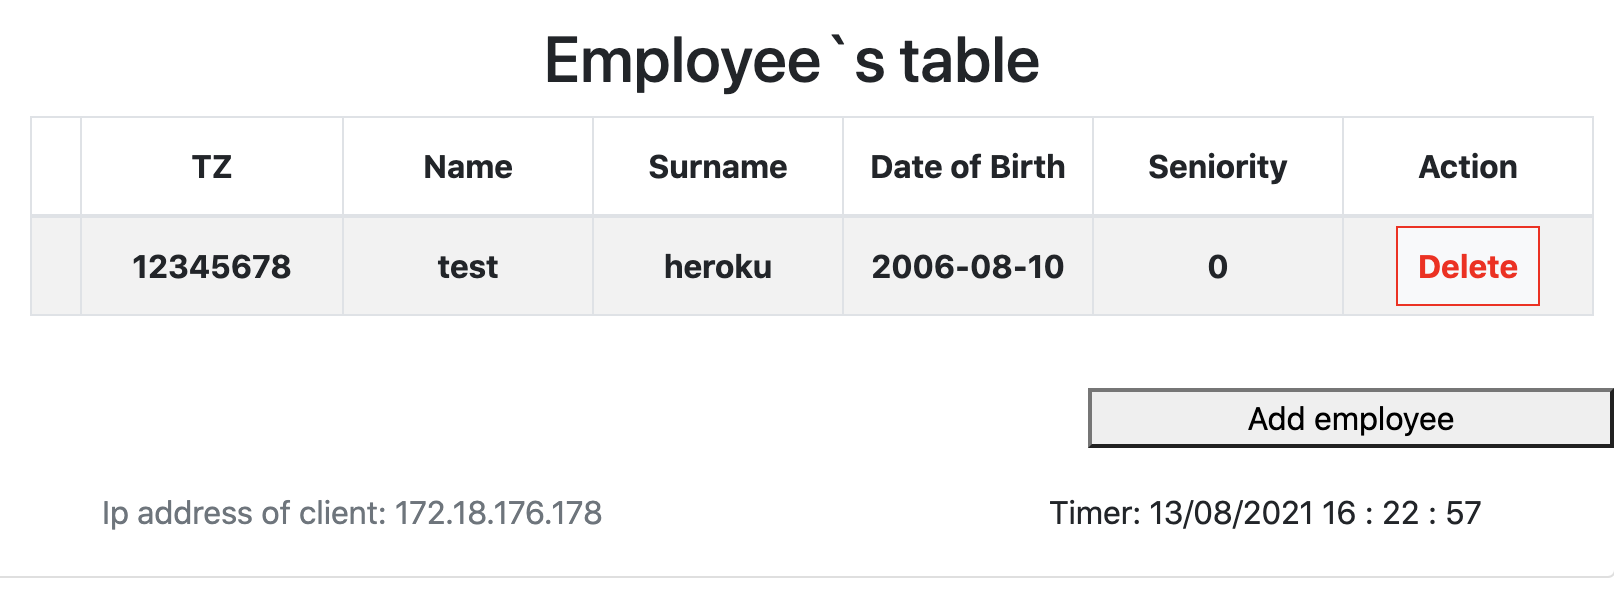This screenshot has width=1614, height=606.
Task: Click the Name column header
Action: (x=466, y=166)
